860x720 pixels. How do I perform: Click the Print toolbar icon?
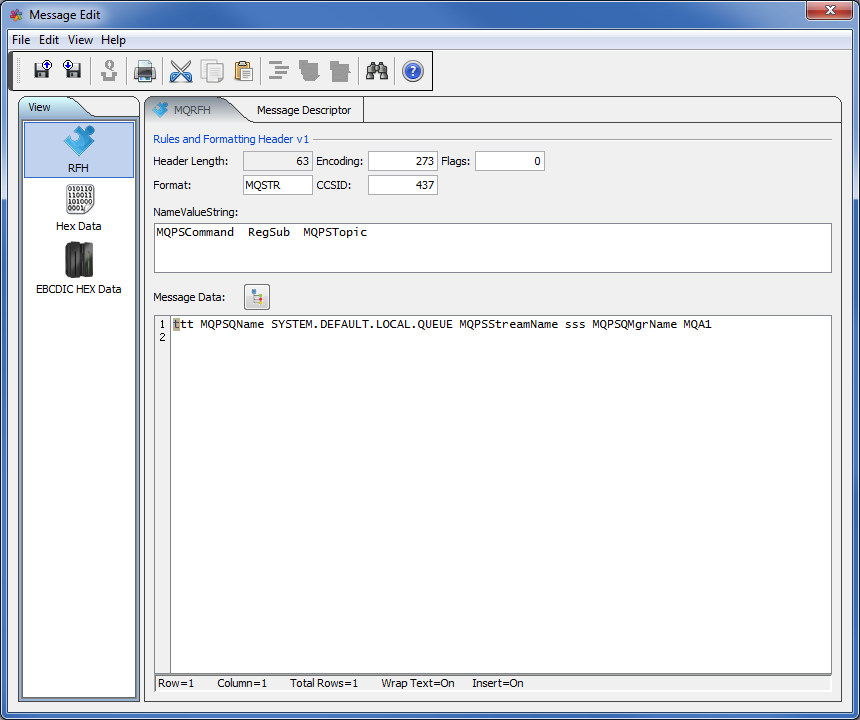[145, 71]
